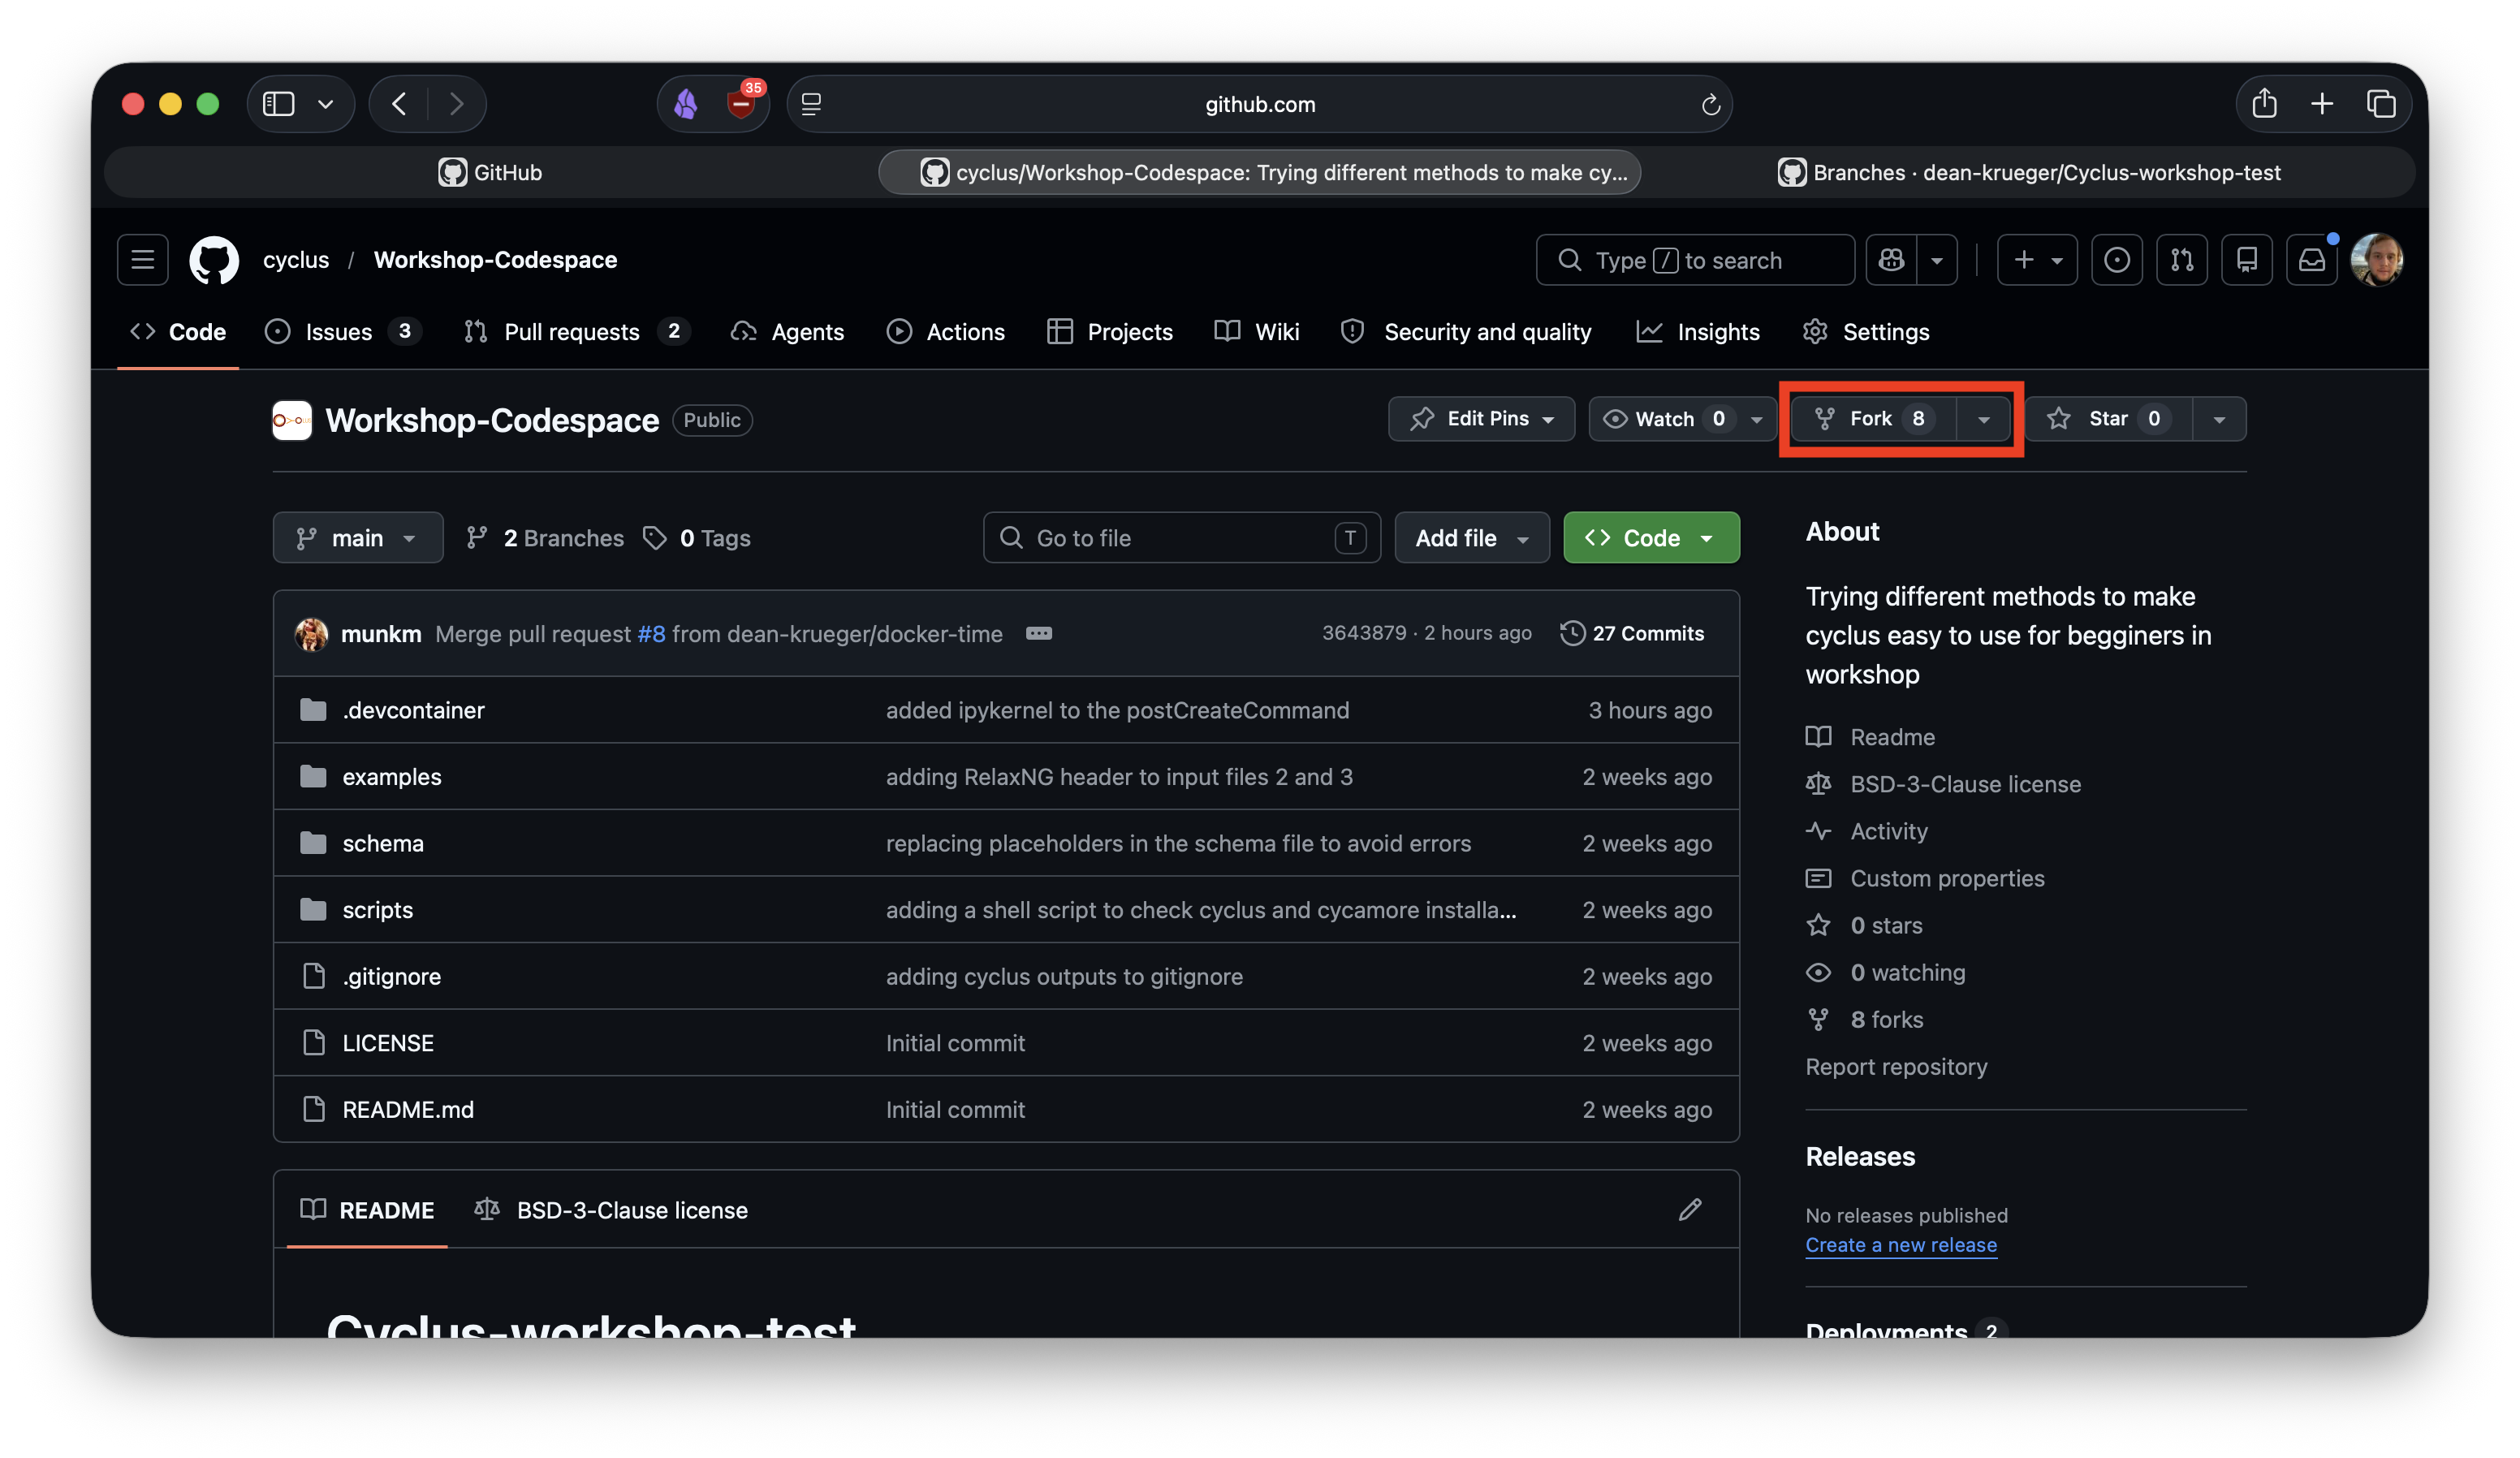
Task: Open the page reader icon in address bar
Action: click(811, 104)
